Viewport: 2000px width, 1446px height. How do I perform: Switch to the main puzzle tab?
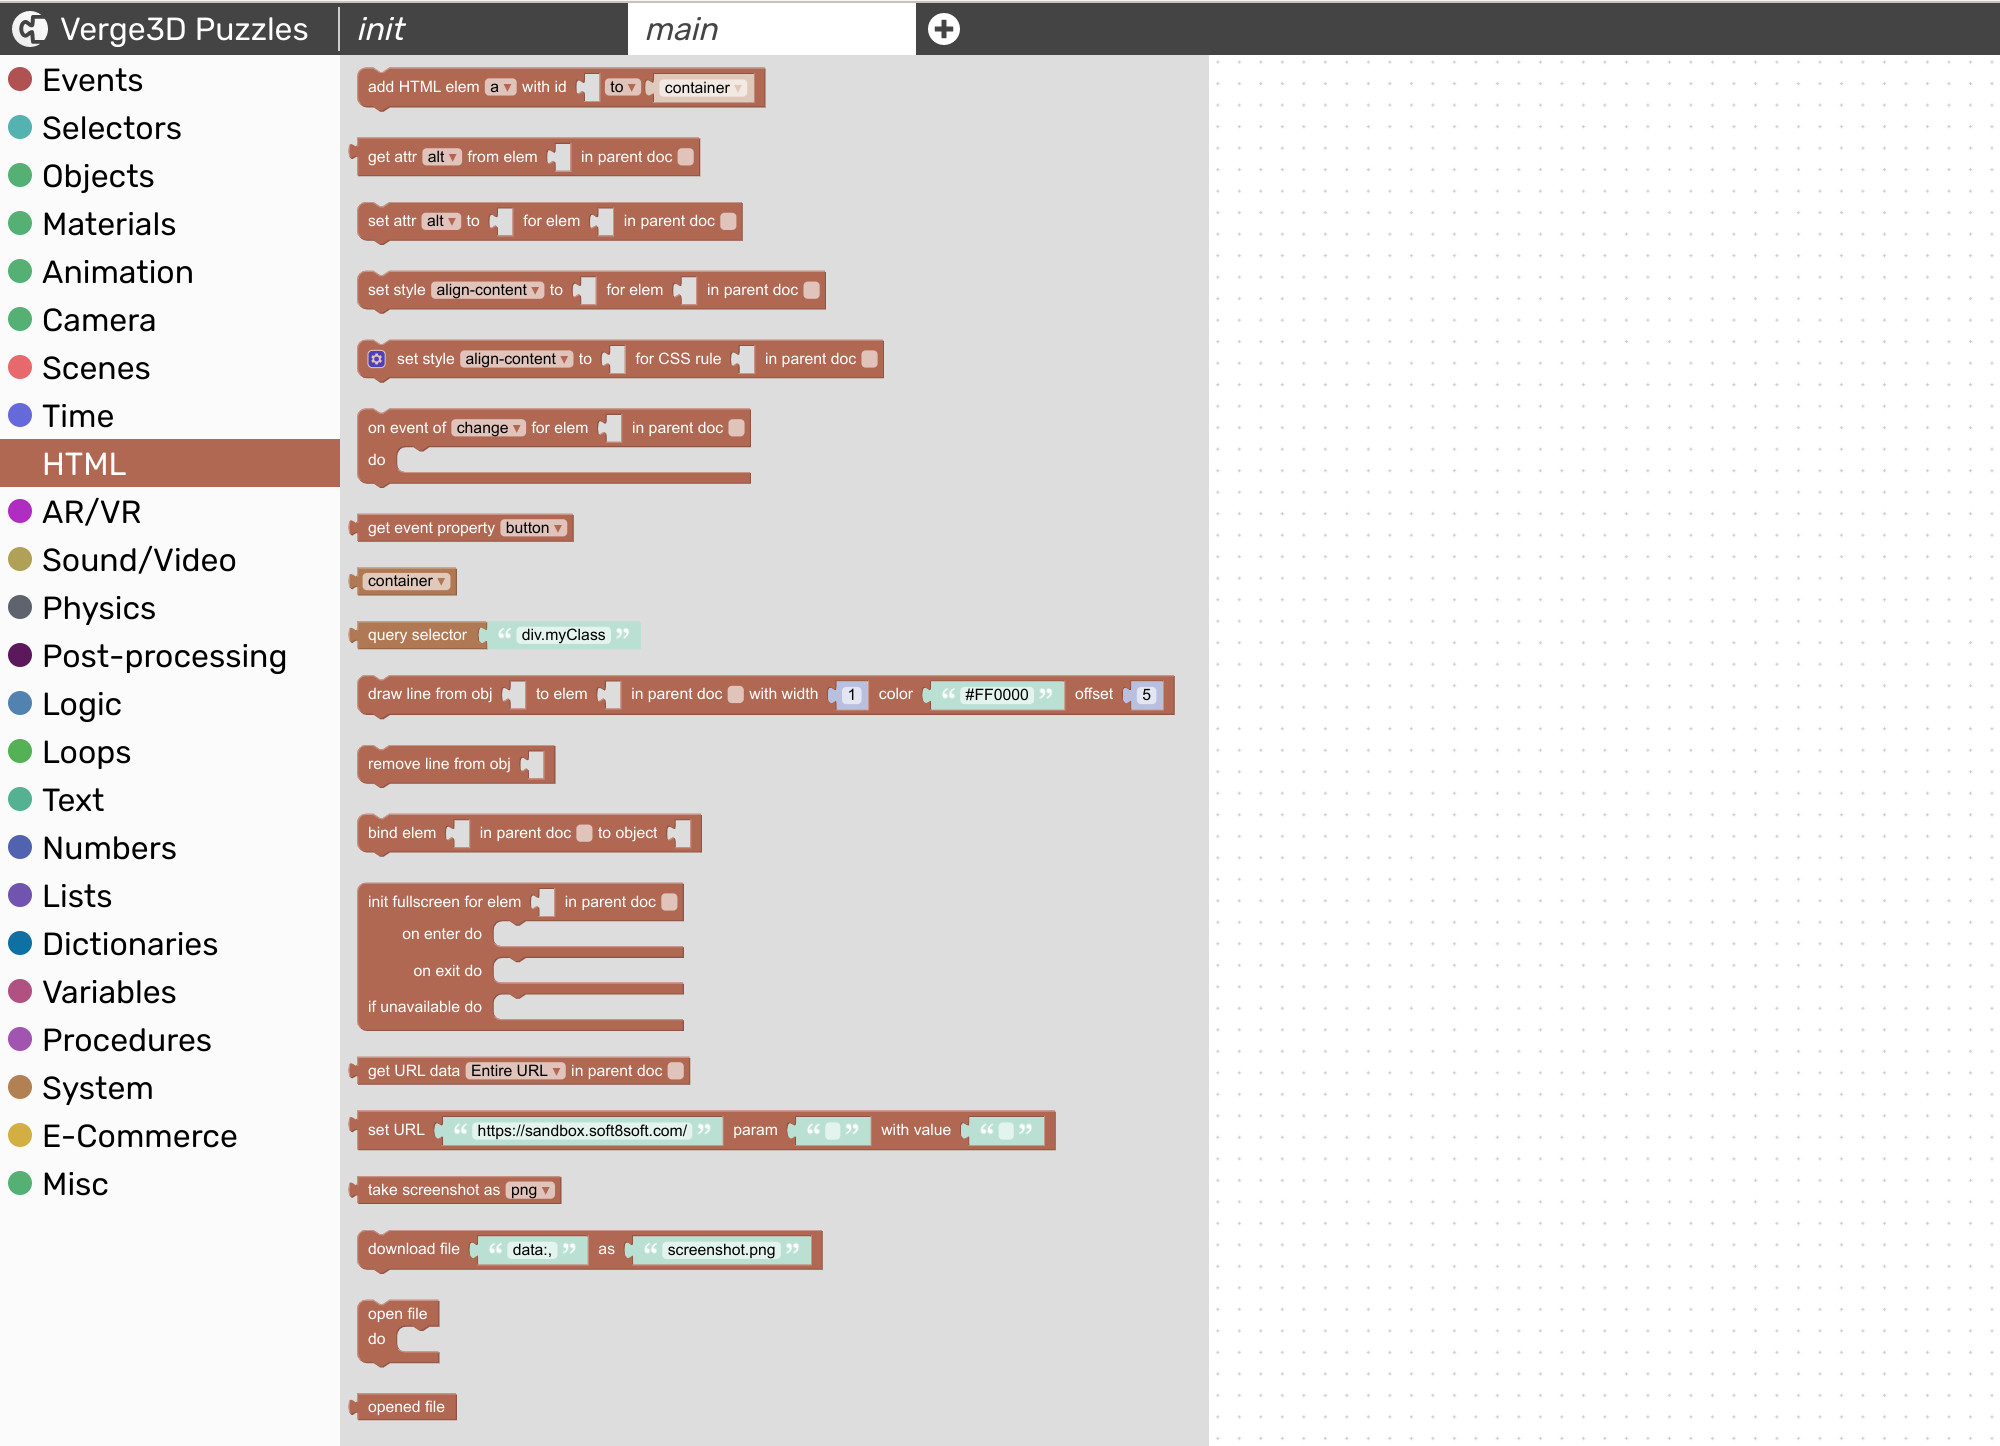(x=772, y=26)
